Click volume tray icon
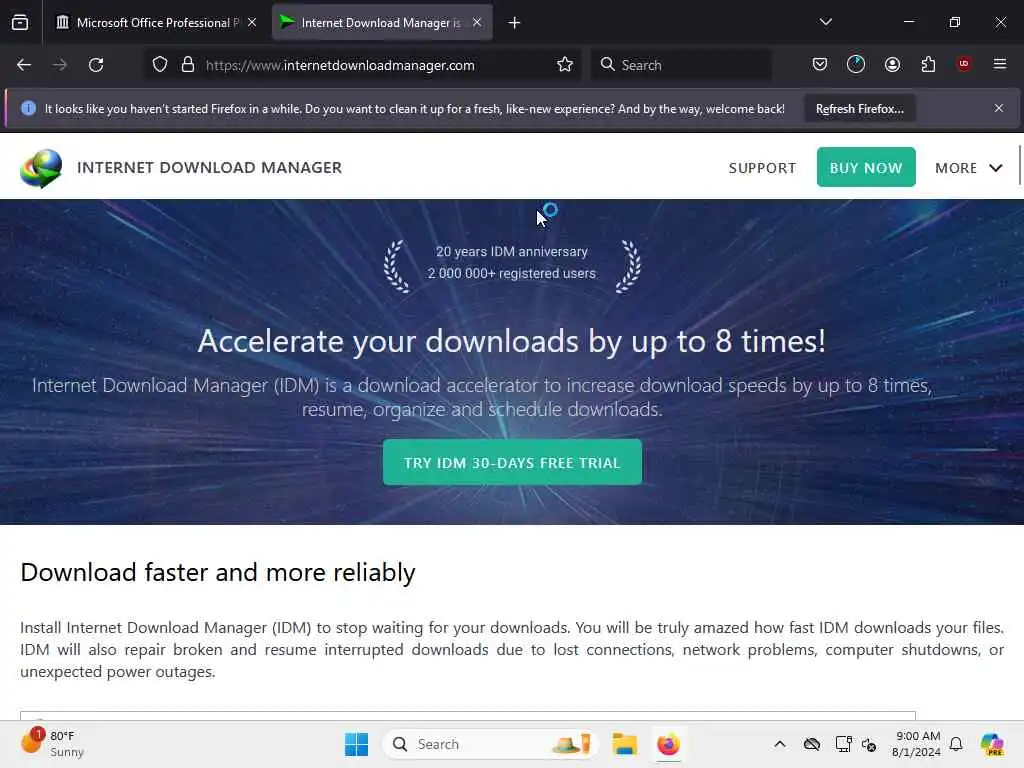Viewport: 1024px width, 768px height. click(869, 744)
